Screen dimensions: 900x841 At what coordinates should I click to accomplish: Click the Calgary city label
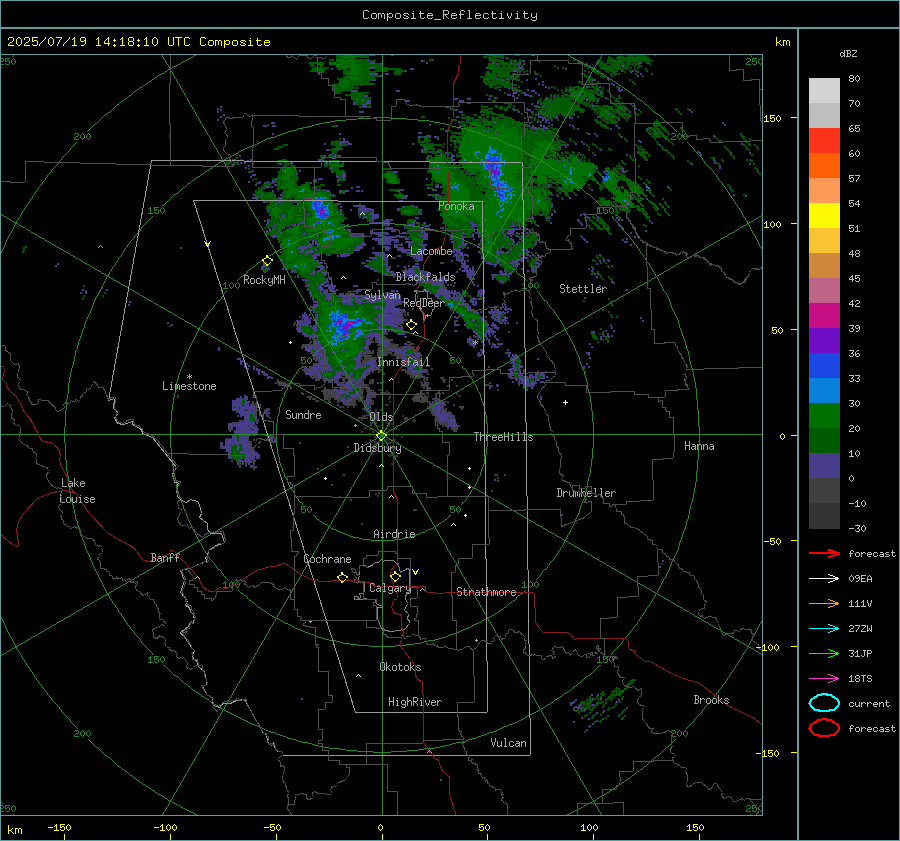coord(390,588)
